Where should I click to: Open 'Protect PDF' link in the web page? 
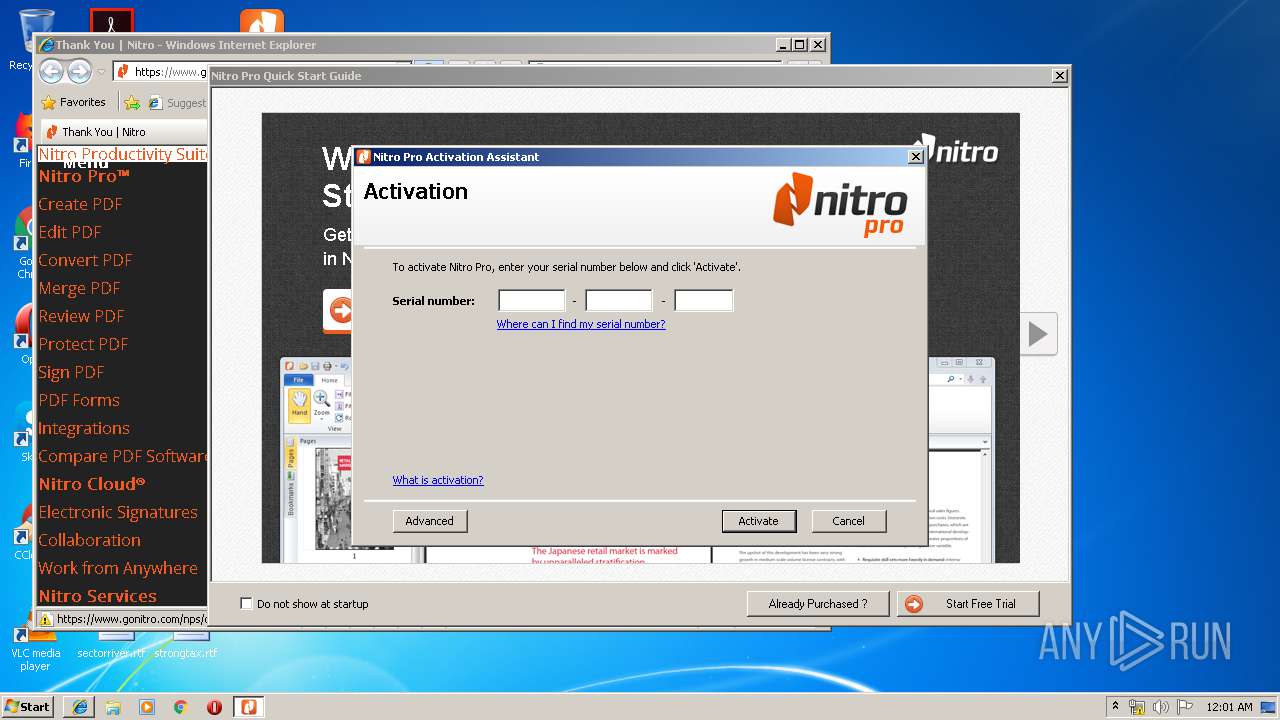(x=83, y=344)
